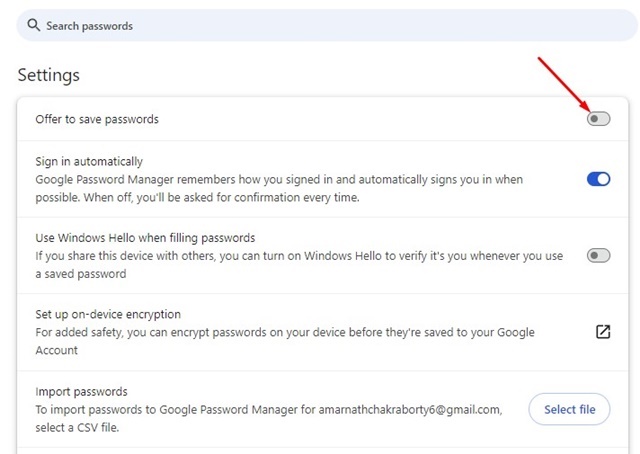The image size is (640, 454).
Task: Focus the Search passwords field
Action: 300,25
